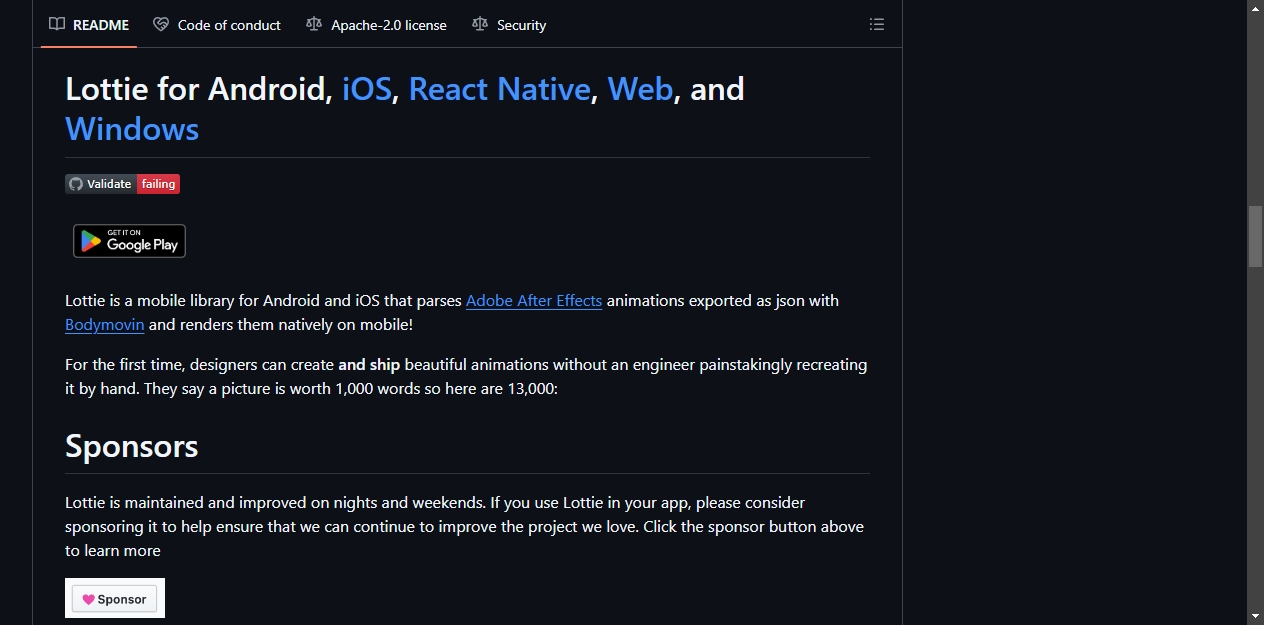This screenshot has width=1264, height=625.
Task: Click the vertical scrollbar thumb
Action: 1255,236
